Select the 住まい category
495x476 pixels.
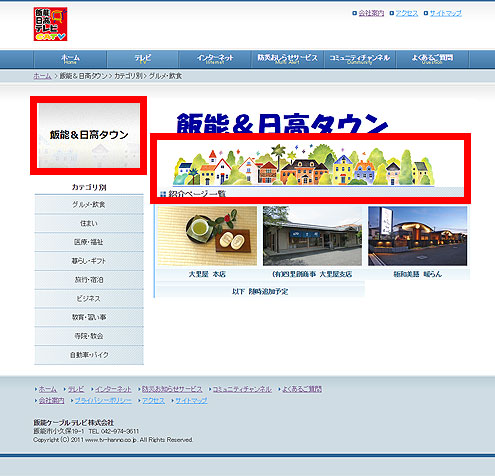pos(89,223)
